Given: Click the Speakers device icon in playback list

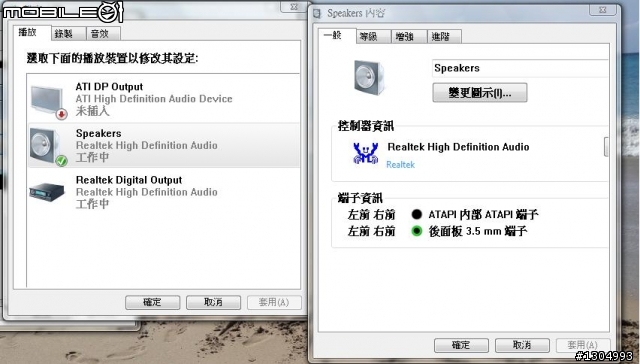Looking at the screenshot, I should 48,147.
